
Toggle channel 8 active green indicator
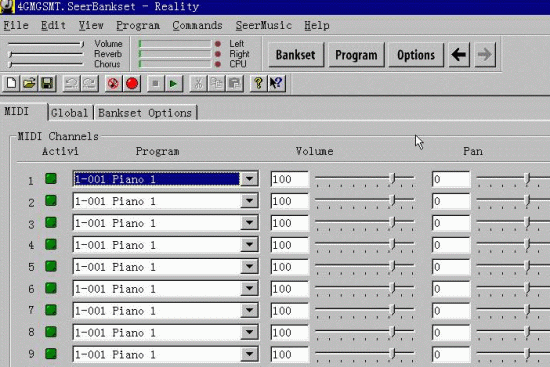[51, 332]
